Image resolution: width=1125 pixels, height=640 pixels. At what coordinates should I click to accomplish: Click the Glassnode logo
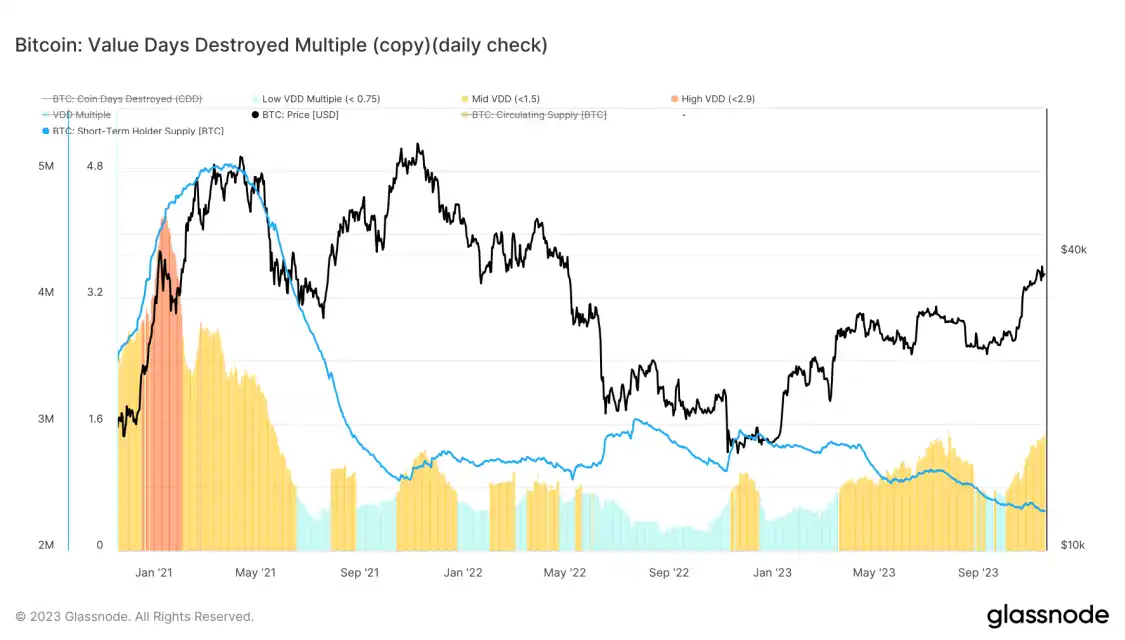coord(1047,615)
